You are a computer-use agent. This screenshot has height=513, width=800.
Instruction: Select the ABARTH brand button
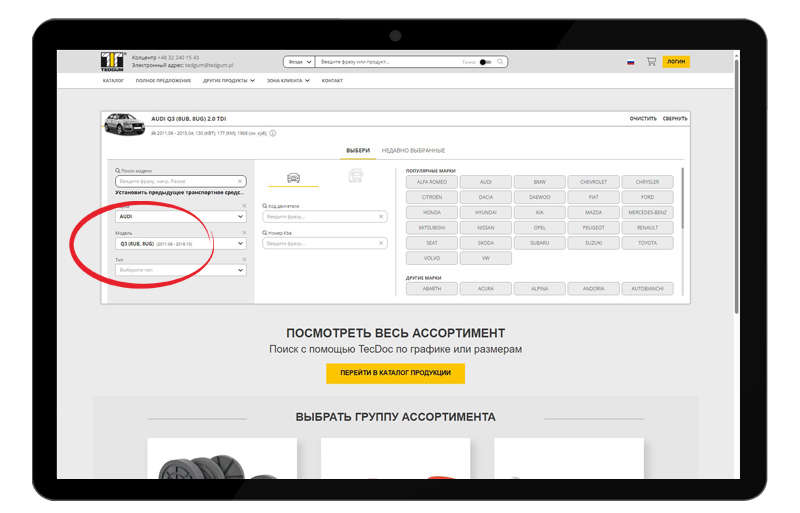click(432, 289)
